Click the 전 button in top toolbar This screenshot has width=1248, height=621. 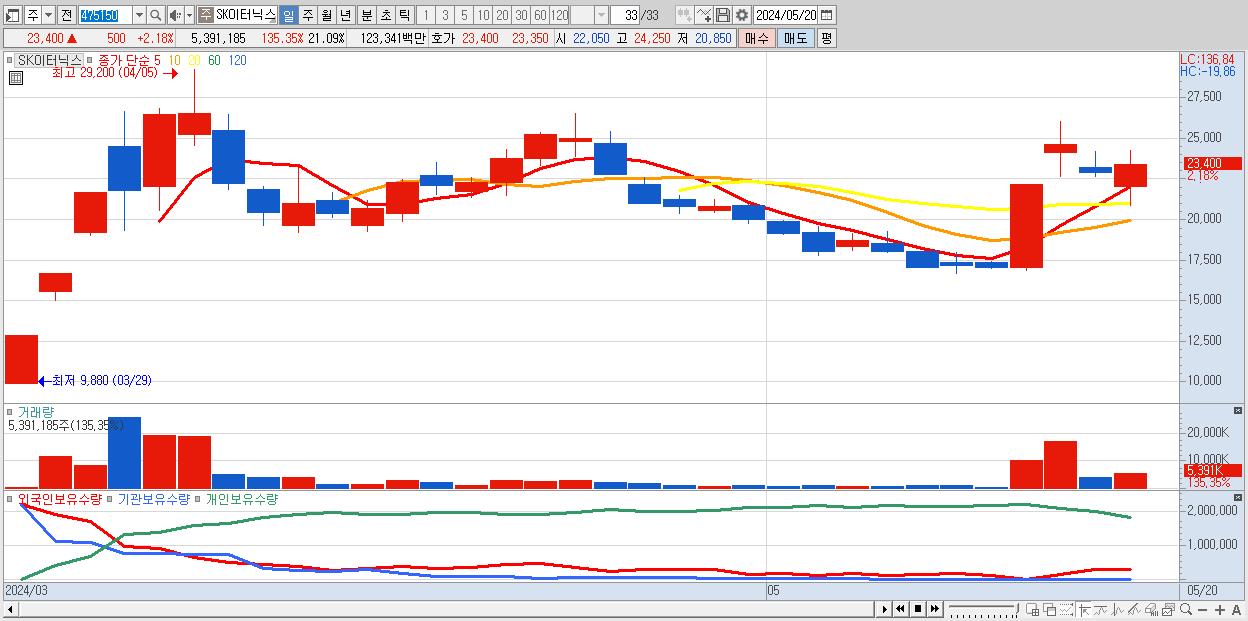tap(66, 15)
